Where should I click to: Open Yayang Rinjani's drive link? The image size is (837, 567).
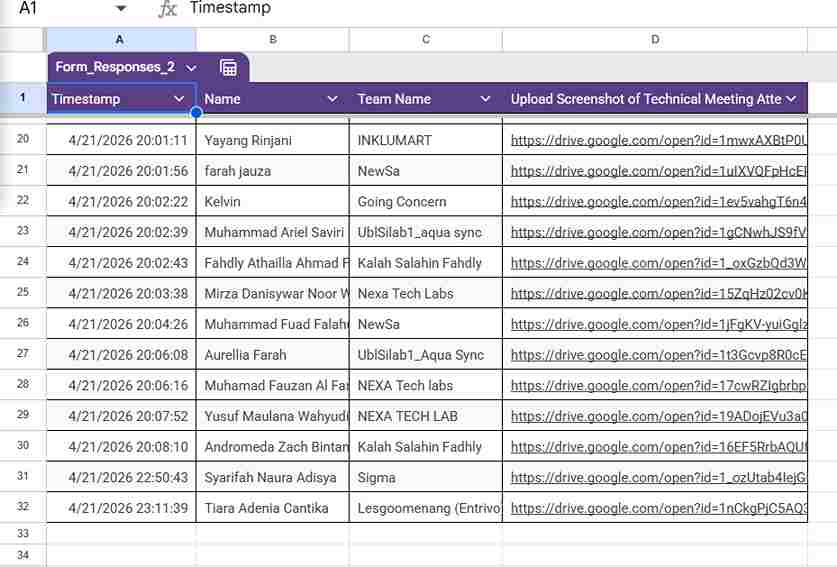[659, 140]
